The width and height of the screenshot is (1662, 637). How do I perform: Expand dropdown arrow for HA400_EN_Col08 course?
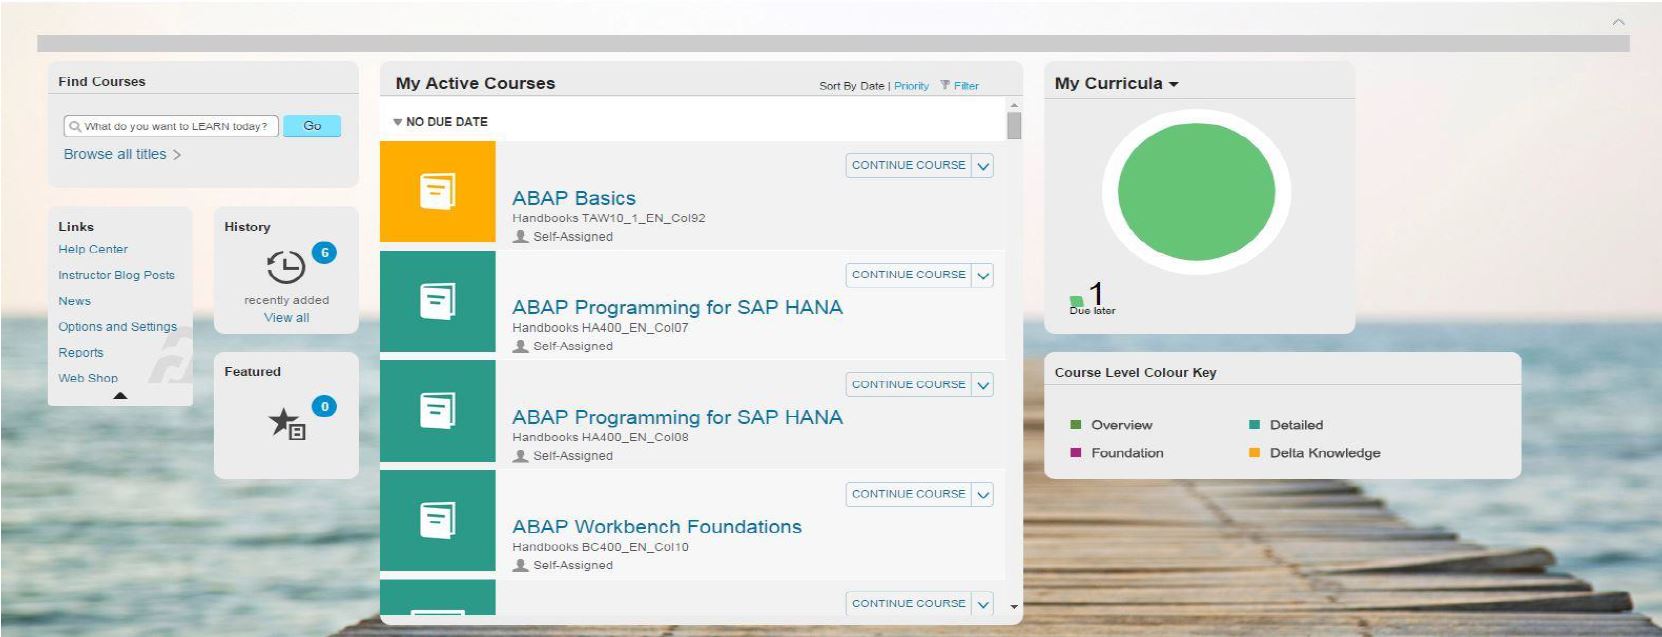click(983, 386)
